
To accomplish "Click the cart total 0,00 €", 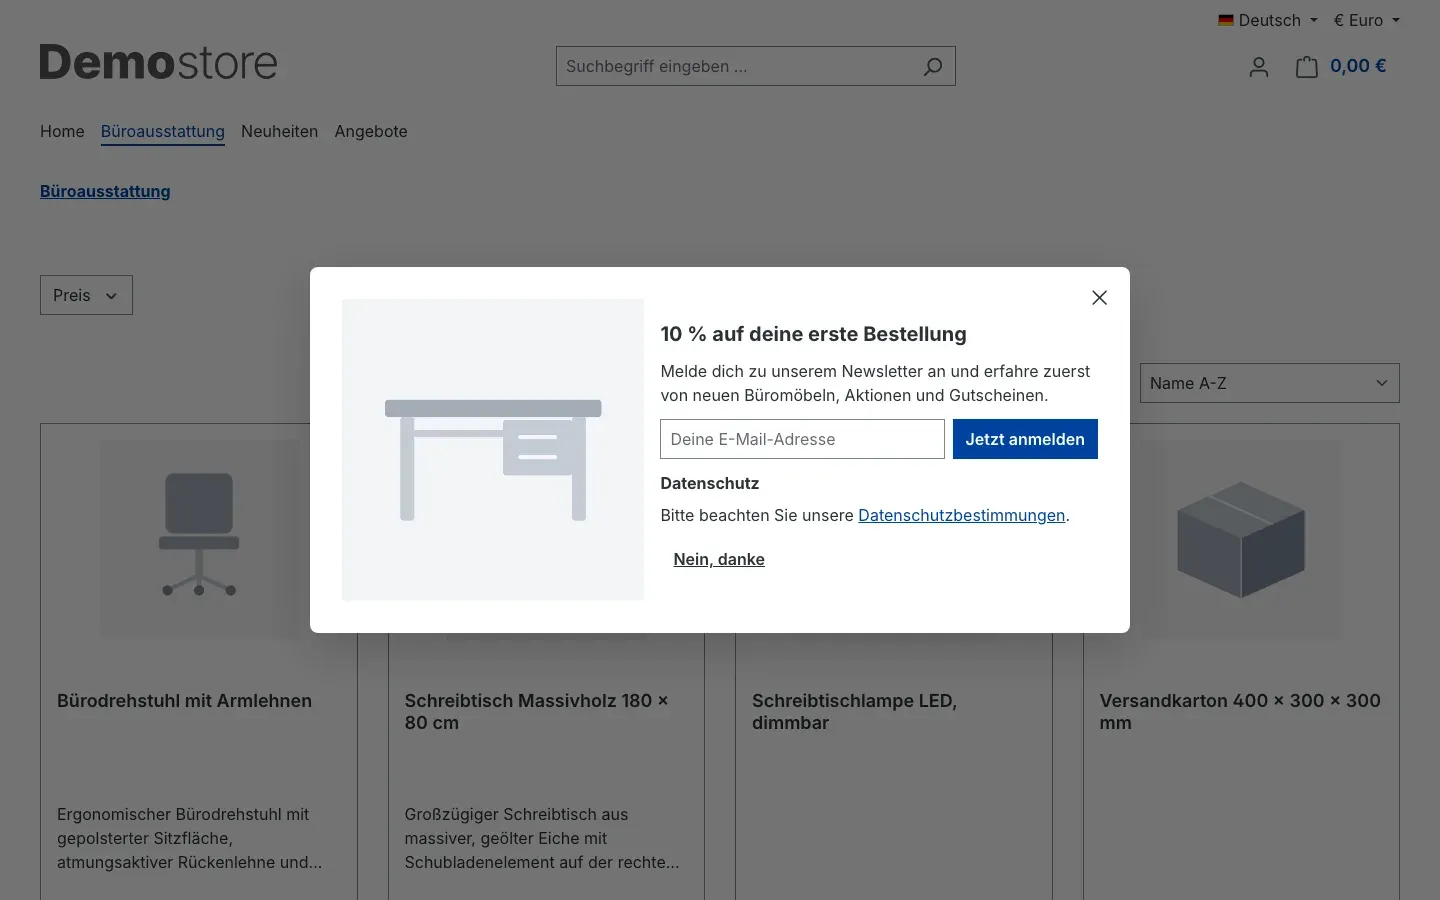I will [x=1358, y=66].
